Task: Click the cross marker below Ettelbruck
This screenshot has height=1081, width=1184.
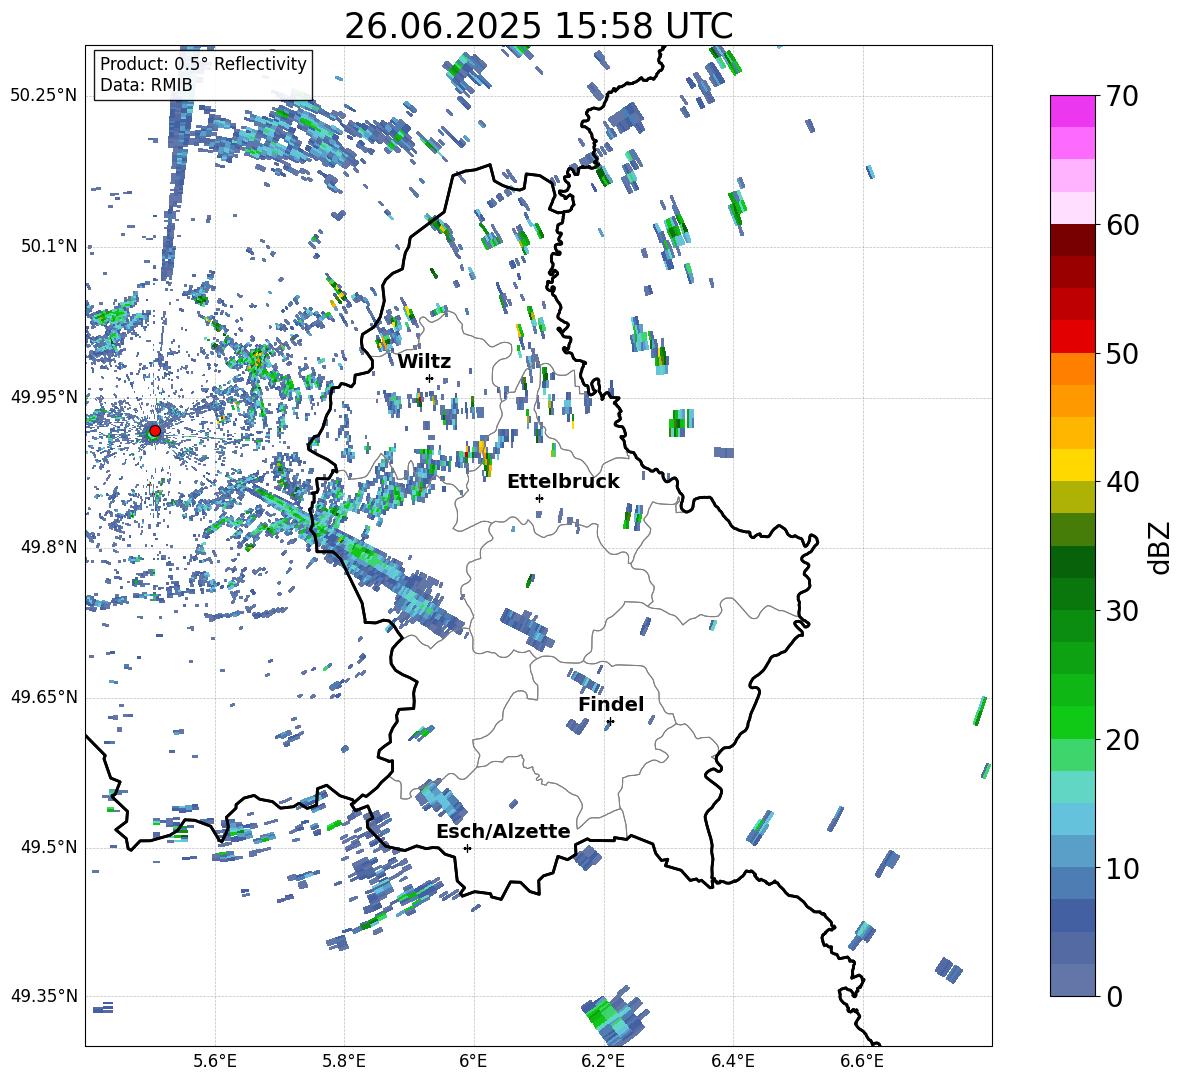Action: click(539, 498)
